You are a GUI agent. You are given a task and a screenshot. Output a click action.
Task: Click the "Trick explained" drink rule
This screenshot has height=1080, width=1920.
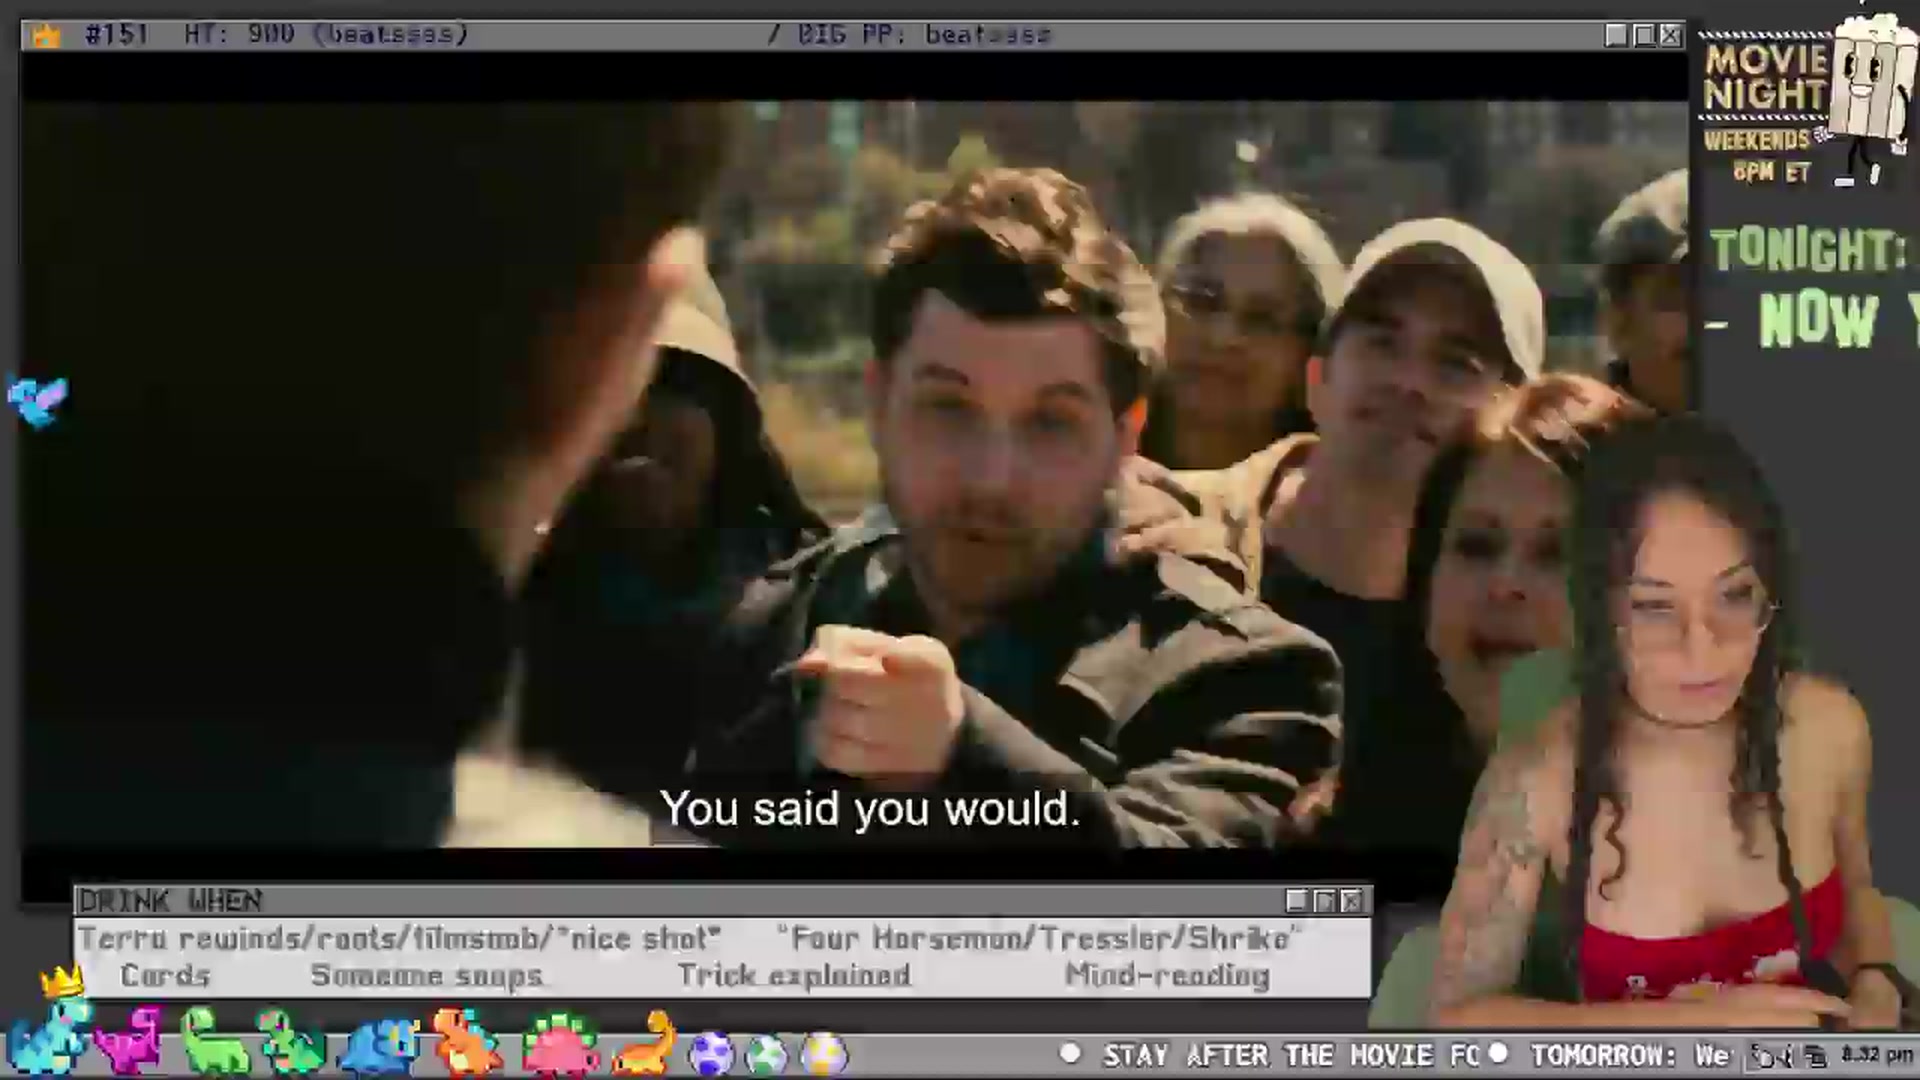(x=795, y=975)
